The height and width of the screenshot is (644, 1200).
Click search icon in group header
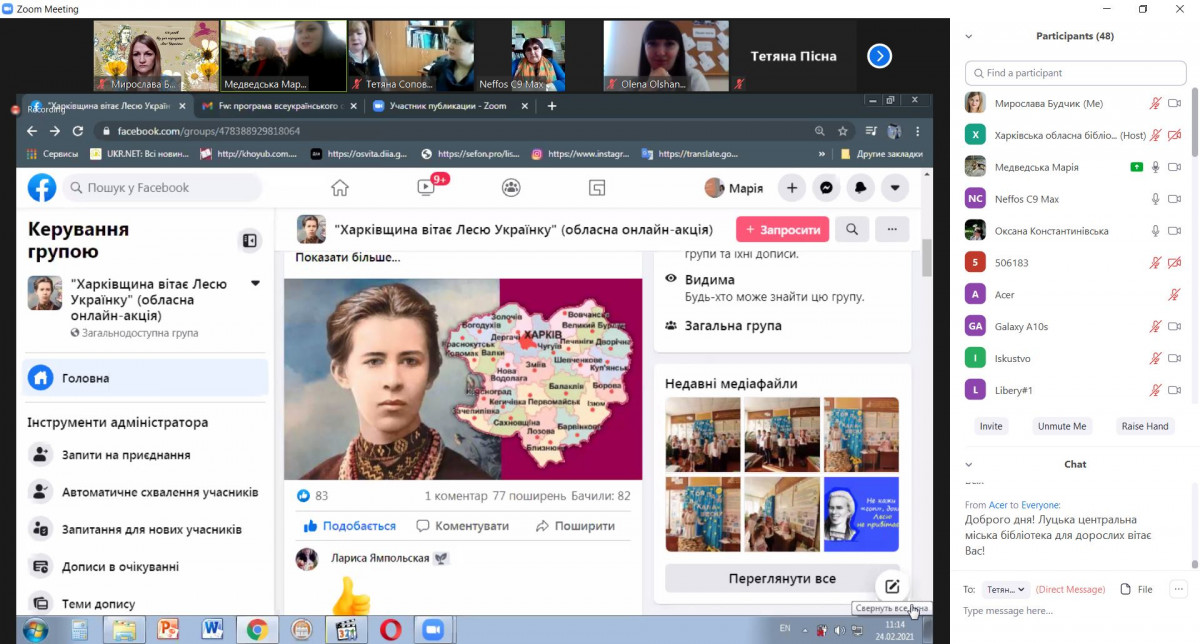pyautogui.click(x=852, y=229)
